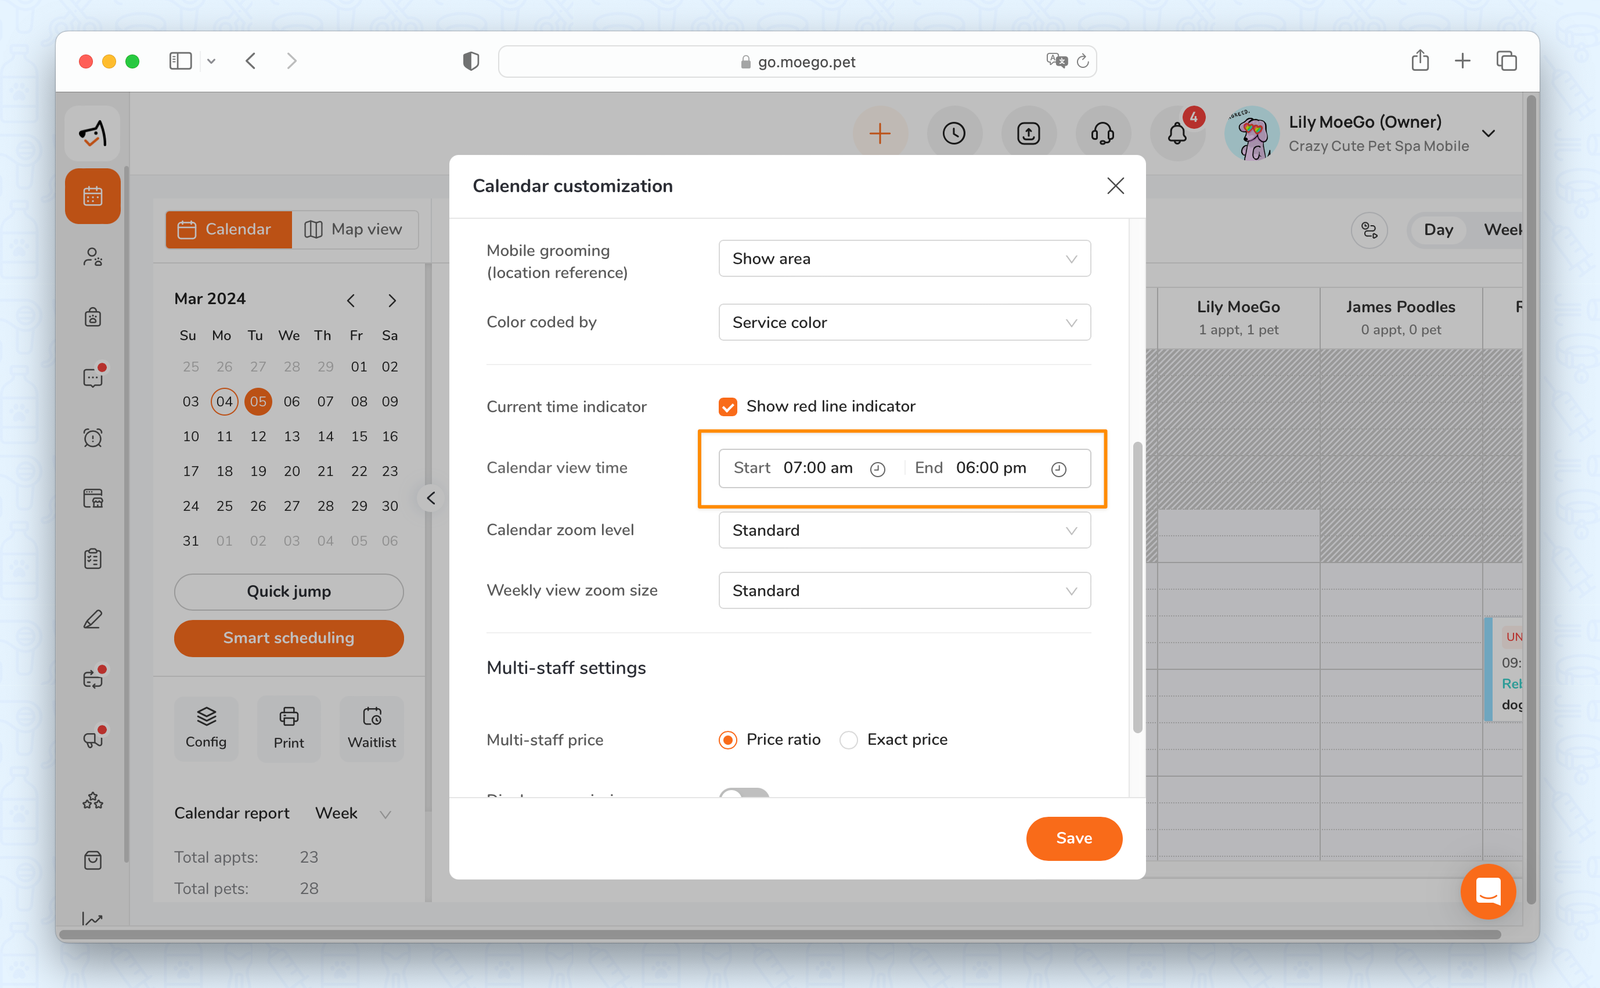Select the alarm clock reminders icon

pos(92,437)
